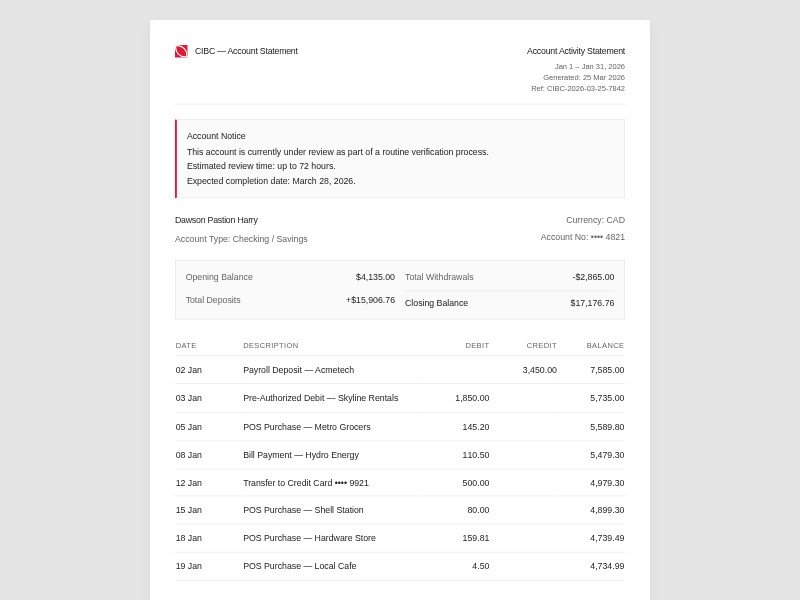The image size is (800, 600).
Task: Select the POS Purchase — Local Cafe entry
Action: pos(299,566)
